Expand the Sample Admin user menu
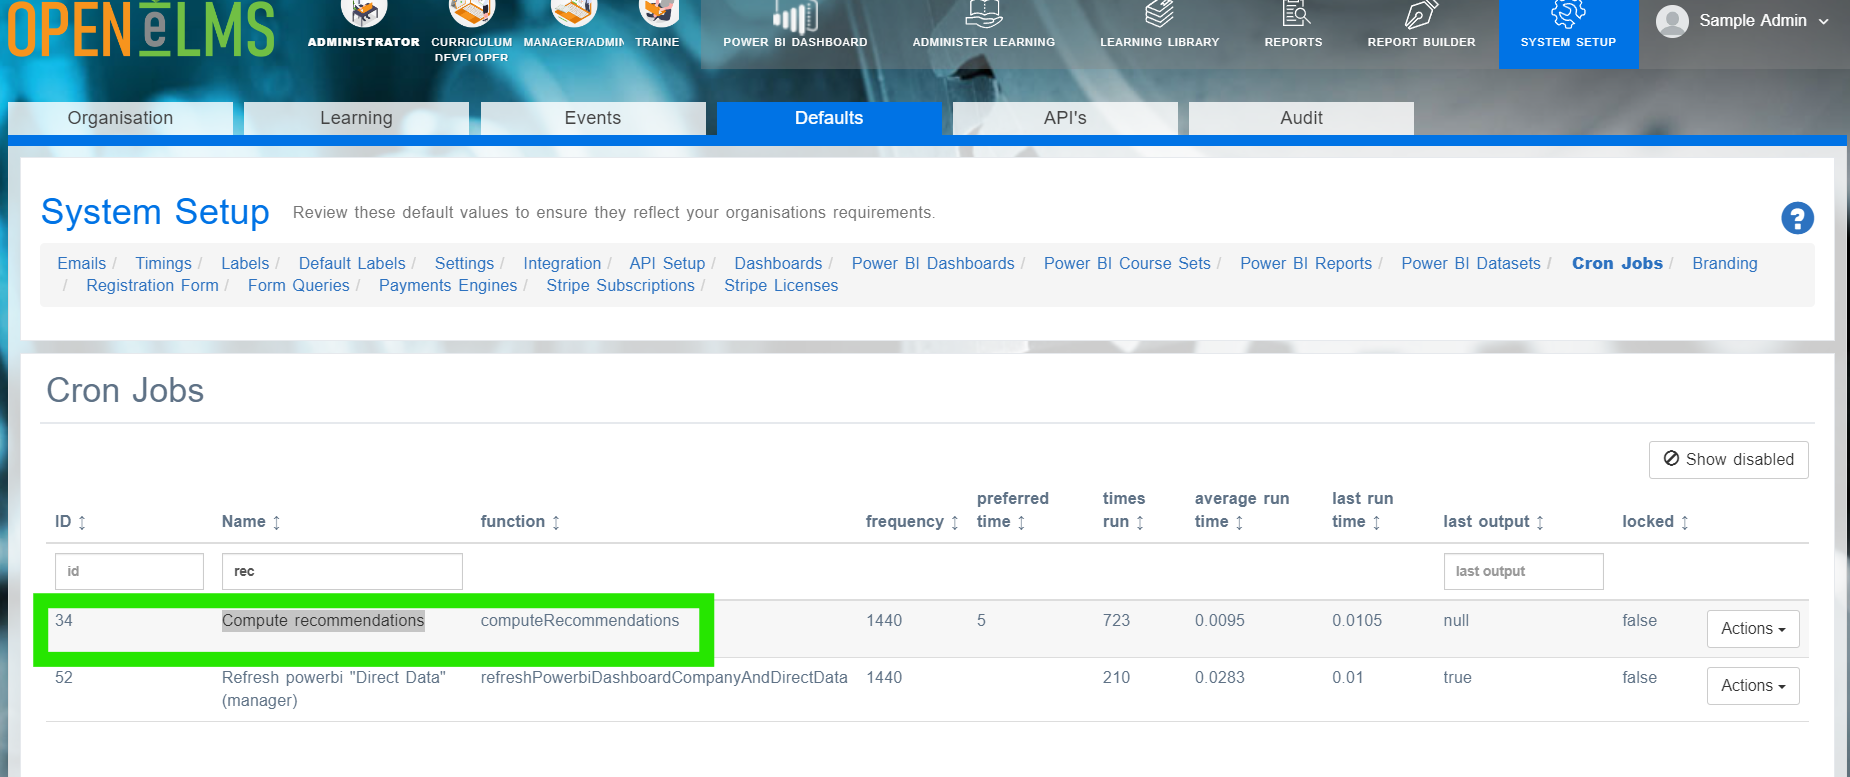This screenshot has width=1850, height=777. (x=1824, y=21)
